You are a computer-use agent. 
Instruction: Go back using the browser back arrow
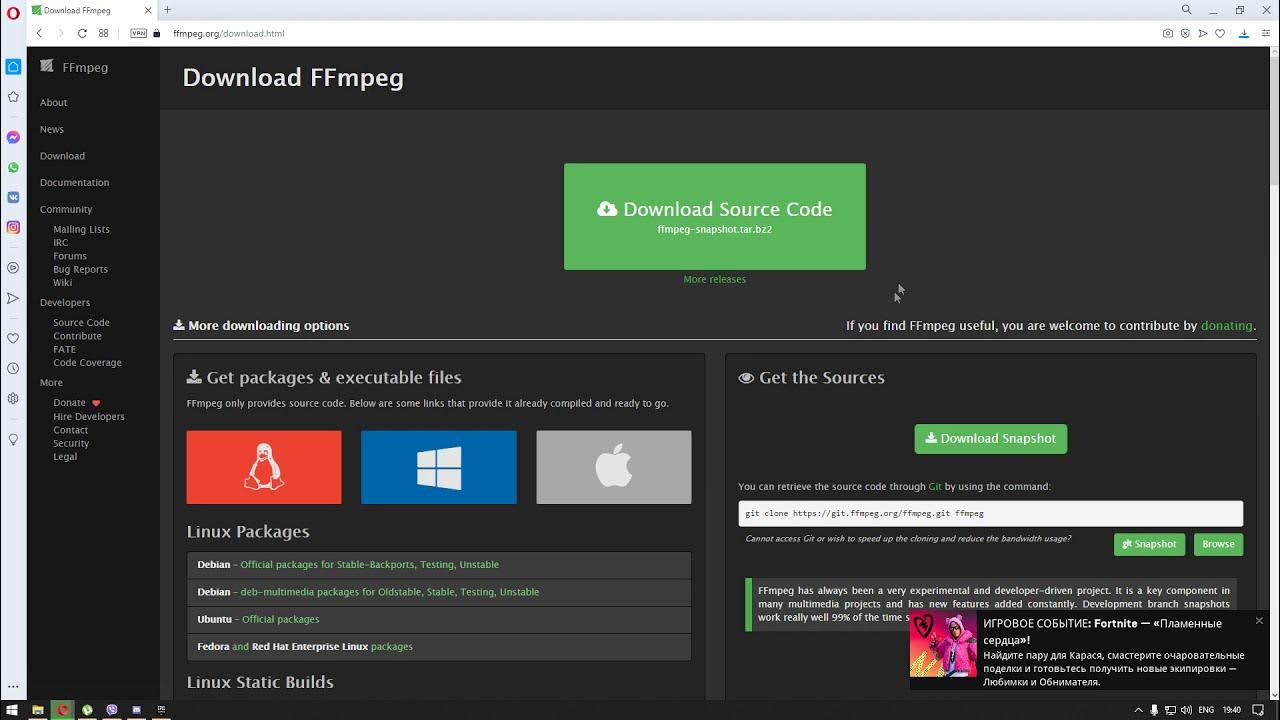39,33
